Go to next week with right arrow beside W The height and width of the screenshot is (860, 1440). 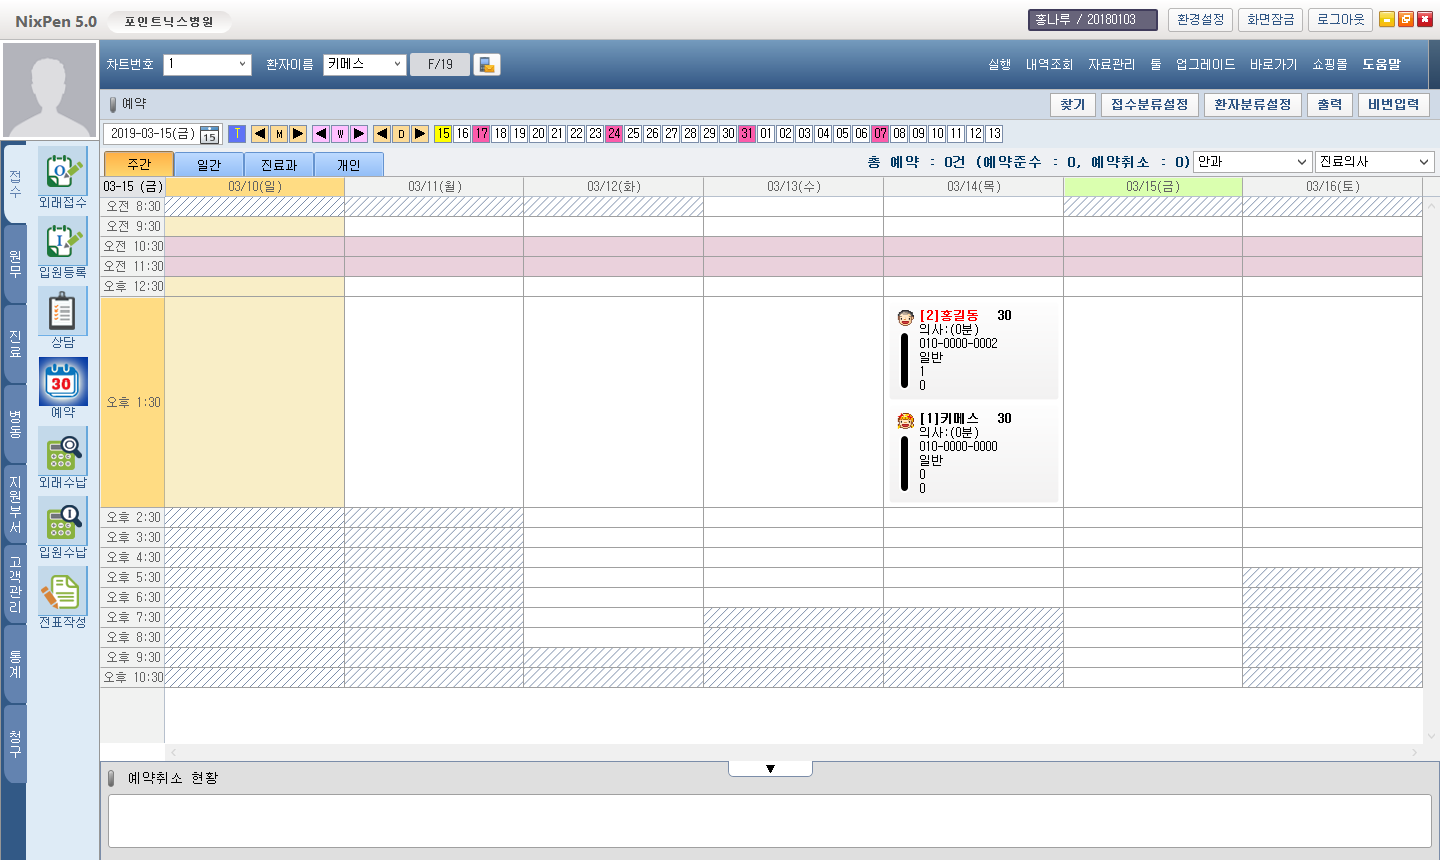pos(359,134)
